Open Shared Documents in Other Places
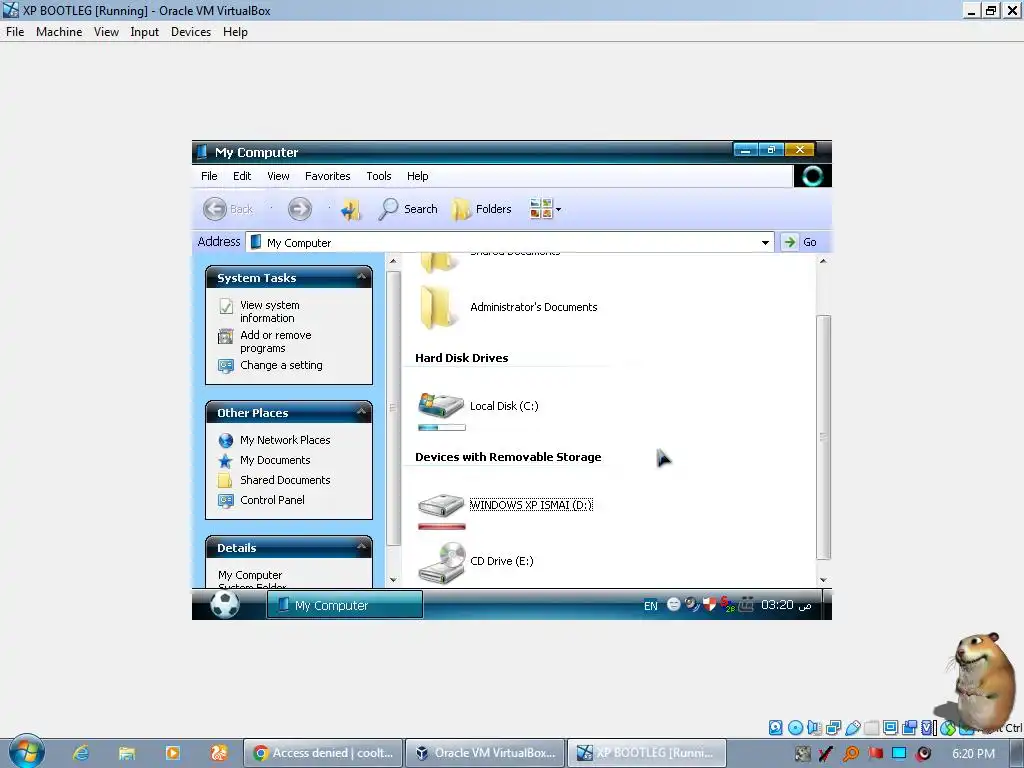The image size is (1024, 768). click(x=285, y=480)
